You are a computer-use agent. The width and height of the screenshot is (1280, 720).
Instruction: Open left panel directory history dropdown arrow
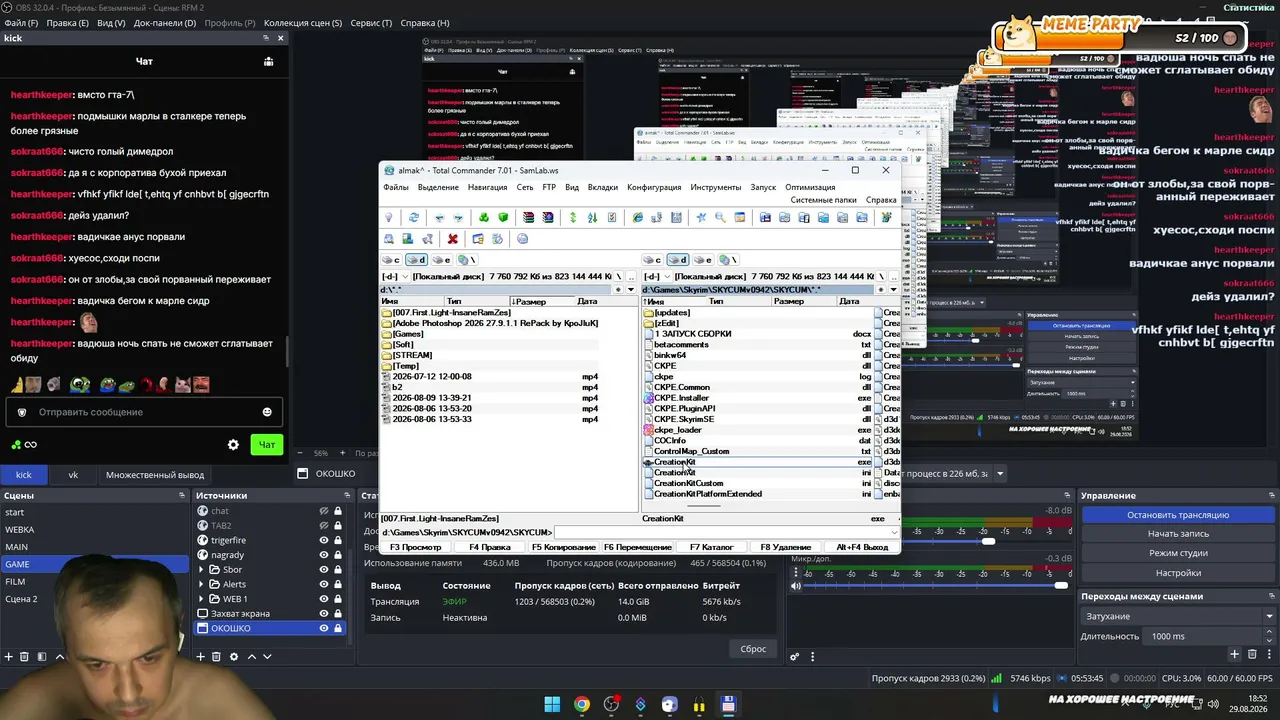(x=631, y=290)
